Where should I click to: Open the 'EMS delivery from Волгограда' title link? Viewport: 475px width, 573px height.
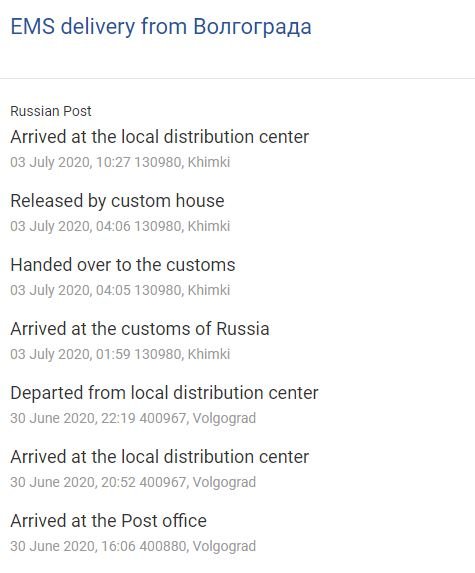161,27
